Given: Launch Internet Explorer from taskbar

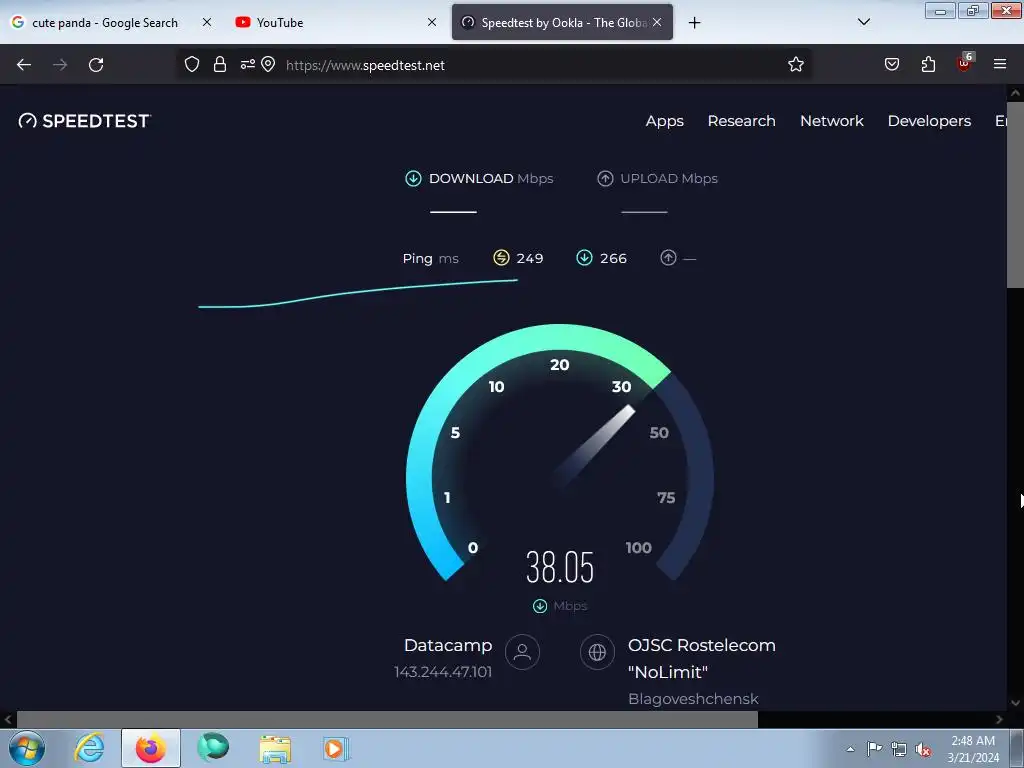Looking at the screenshot, I should [89, 748].
